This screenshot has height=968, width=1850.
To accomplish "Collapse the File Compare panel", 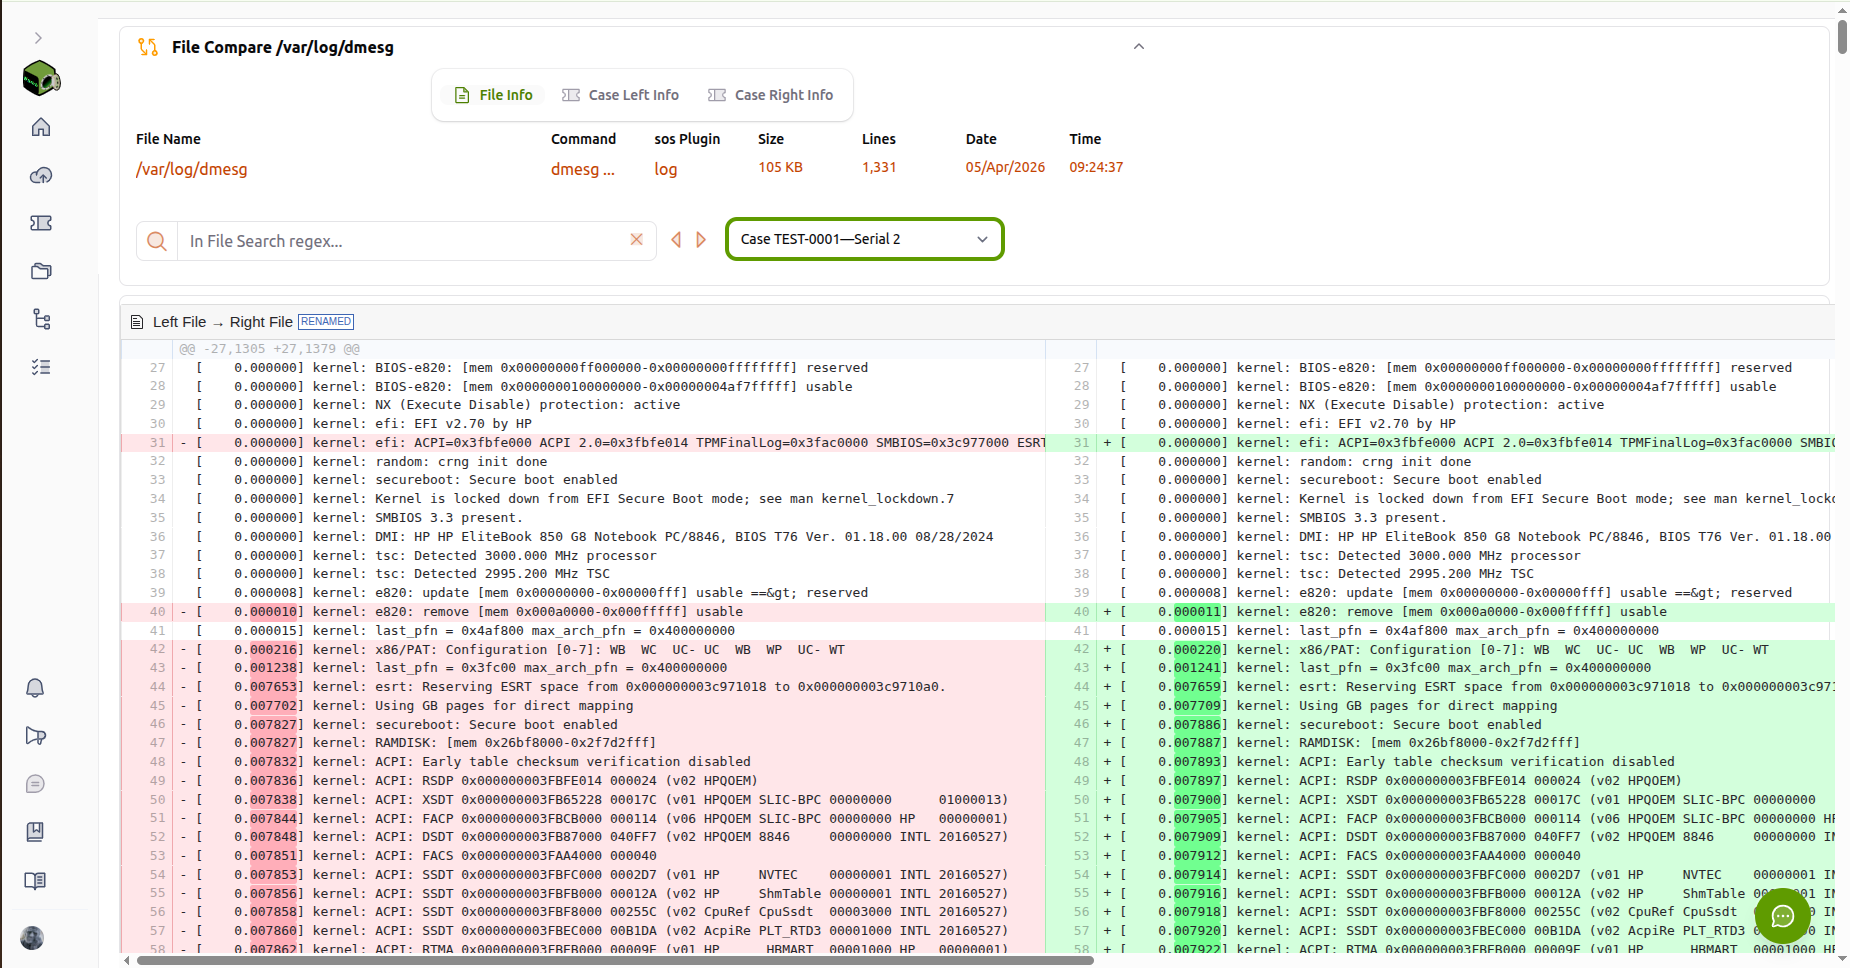I will click(1138, 46).
